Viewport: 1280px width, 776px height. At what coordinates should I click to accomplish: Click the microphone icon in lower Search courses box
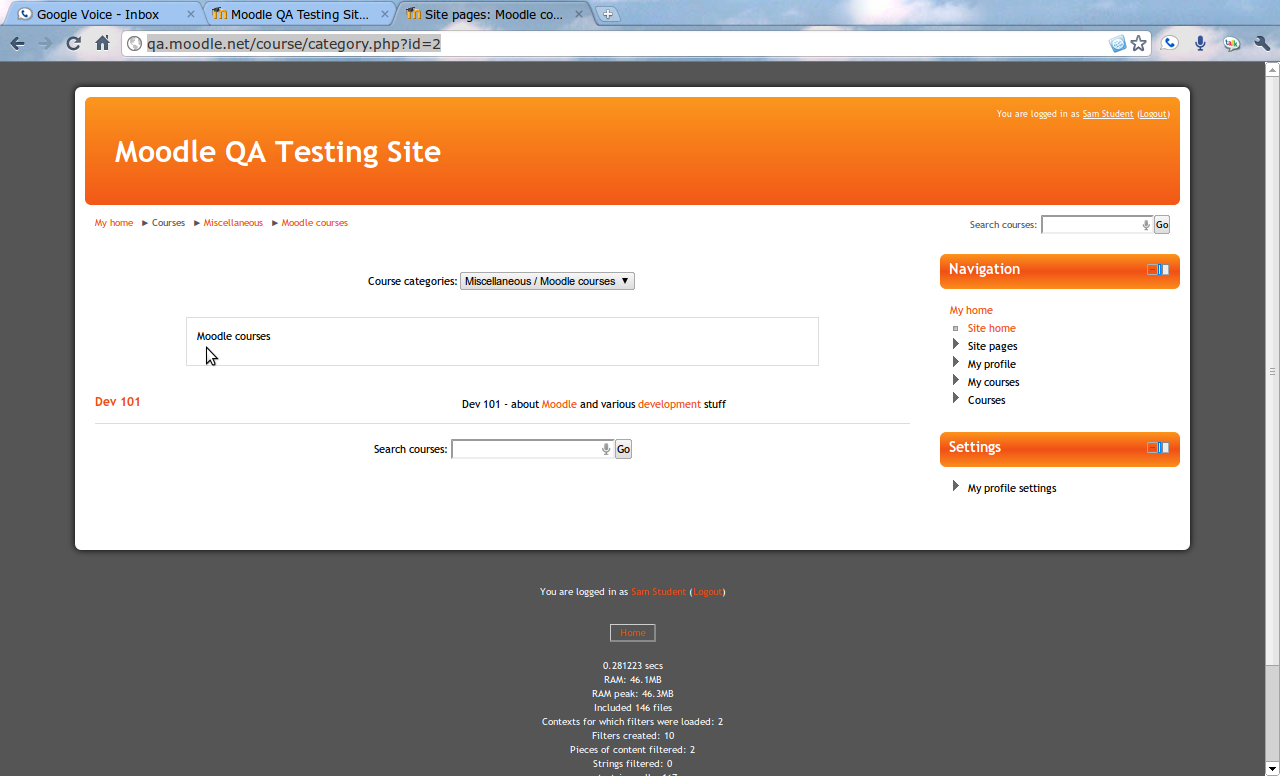pos(606,450)
